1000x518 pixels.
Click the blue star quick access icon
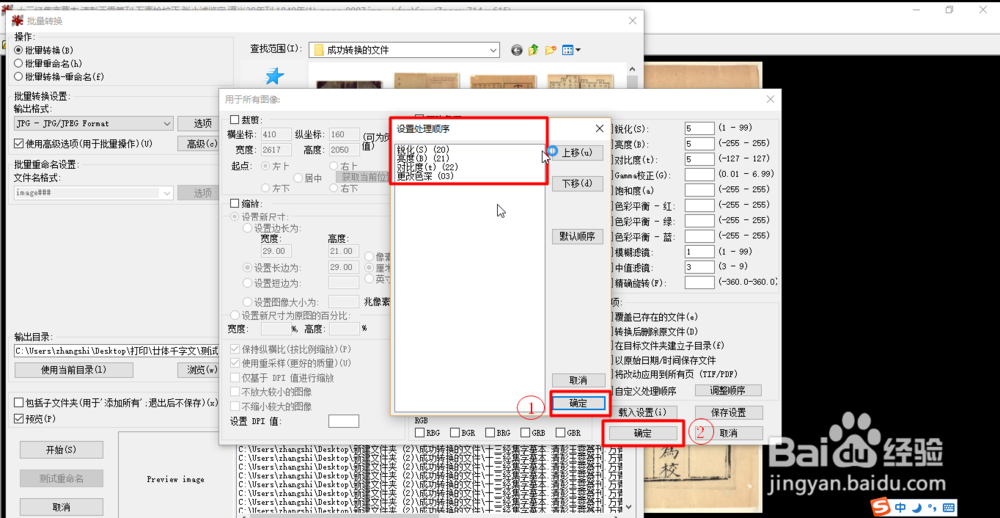tap(274, 77)
